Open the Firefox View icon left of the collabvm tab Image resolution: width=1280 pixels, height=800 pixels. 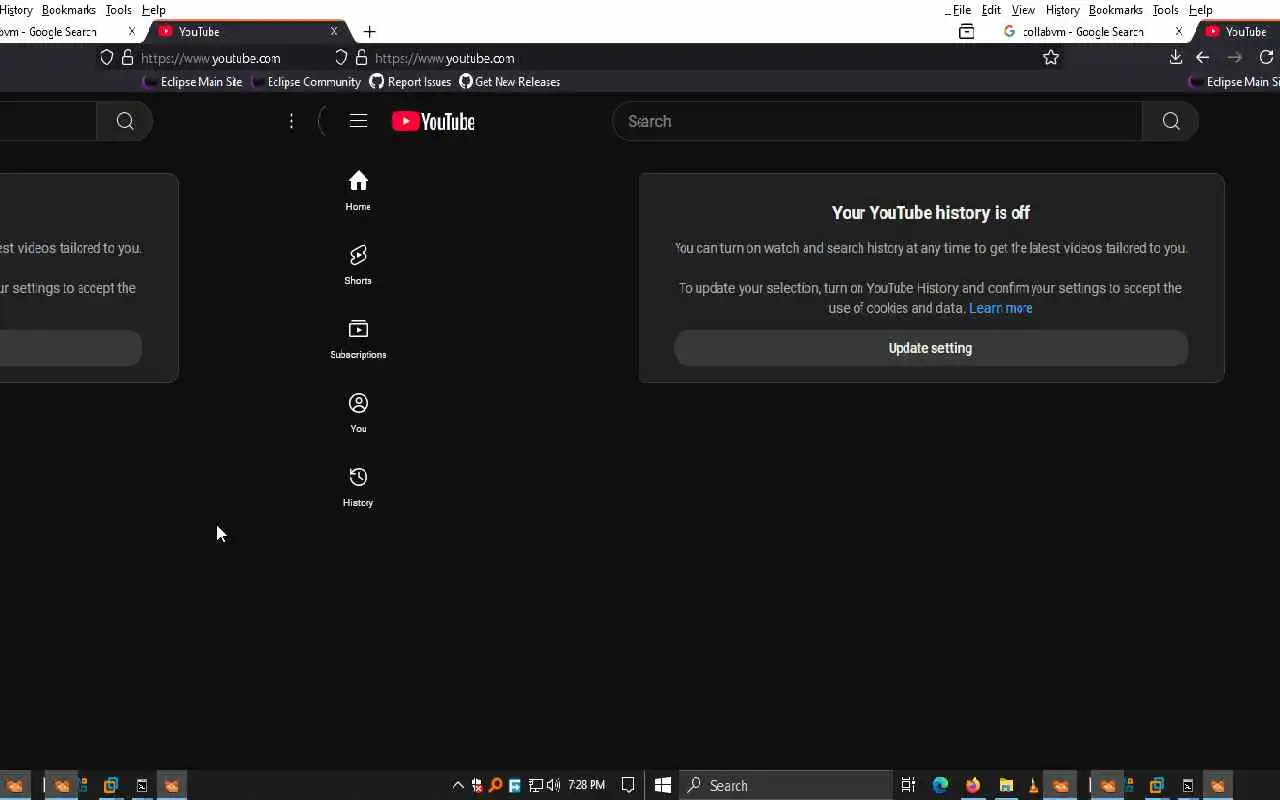966,32
